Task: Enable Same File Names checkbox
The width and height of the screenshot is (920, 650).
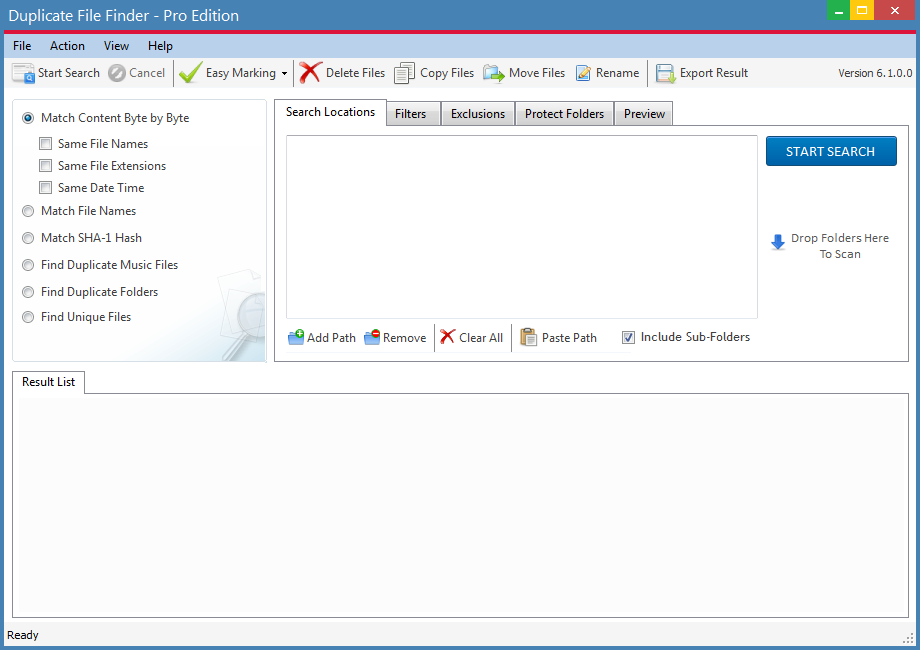Action: pyautogui.click(x=45, y=144)
